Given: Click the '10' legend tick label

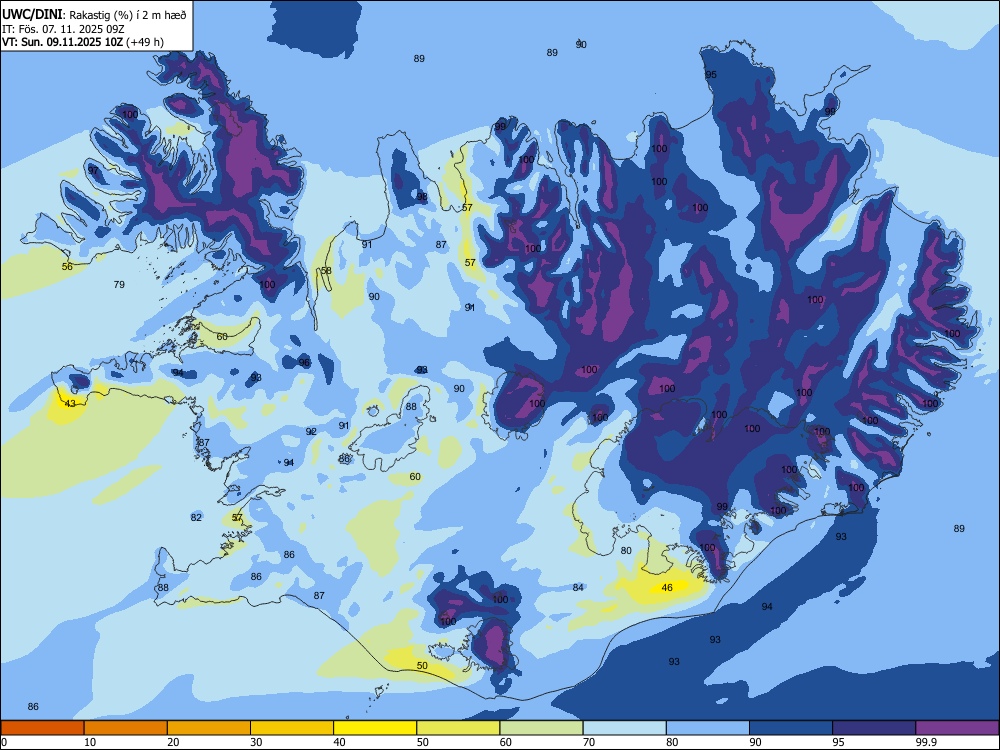Looking at the screenshot, I should 91,742.
